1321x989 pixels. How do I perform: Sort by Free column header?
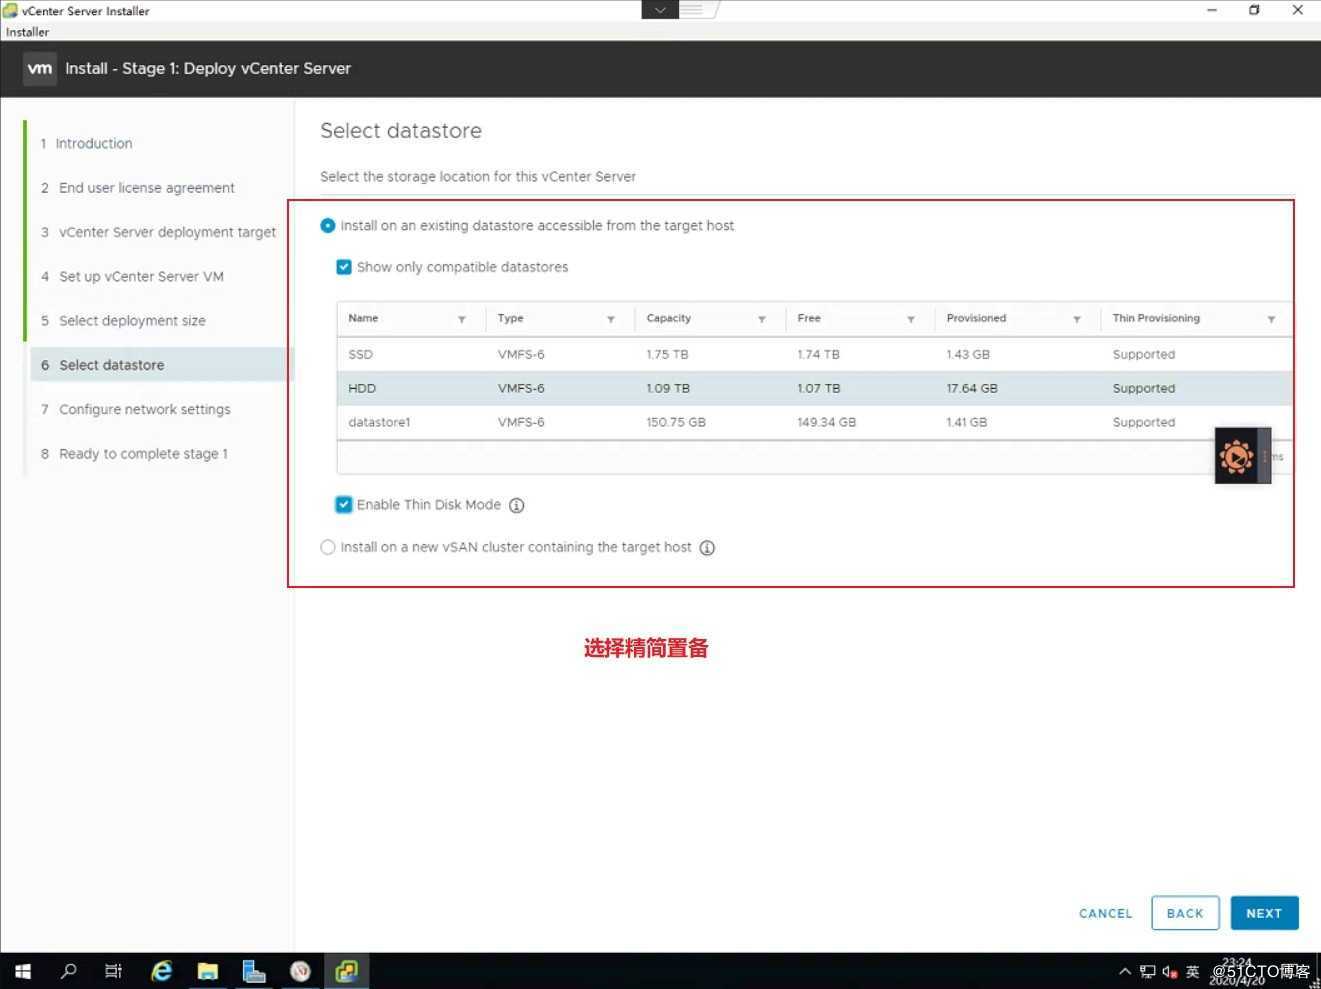point(809,318)
